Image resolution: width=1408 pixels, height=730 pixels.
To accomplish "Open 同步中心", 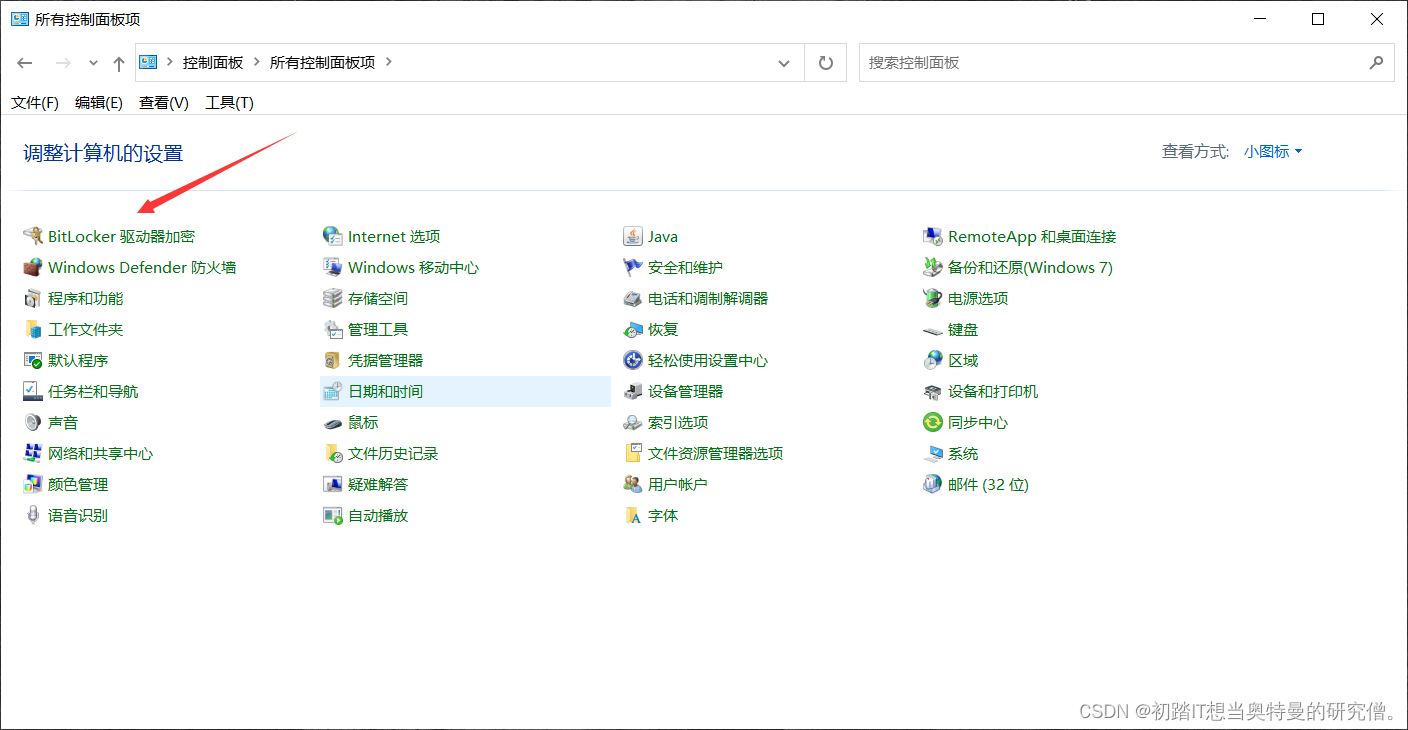I will click(978, 423).
